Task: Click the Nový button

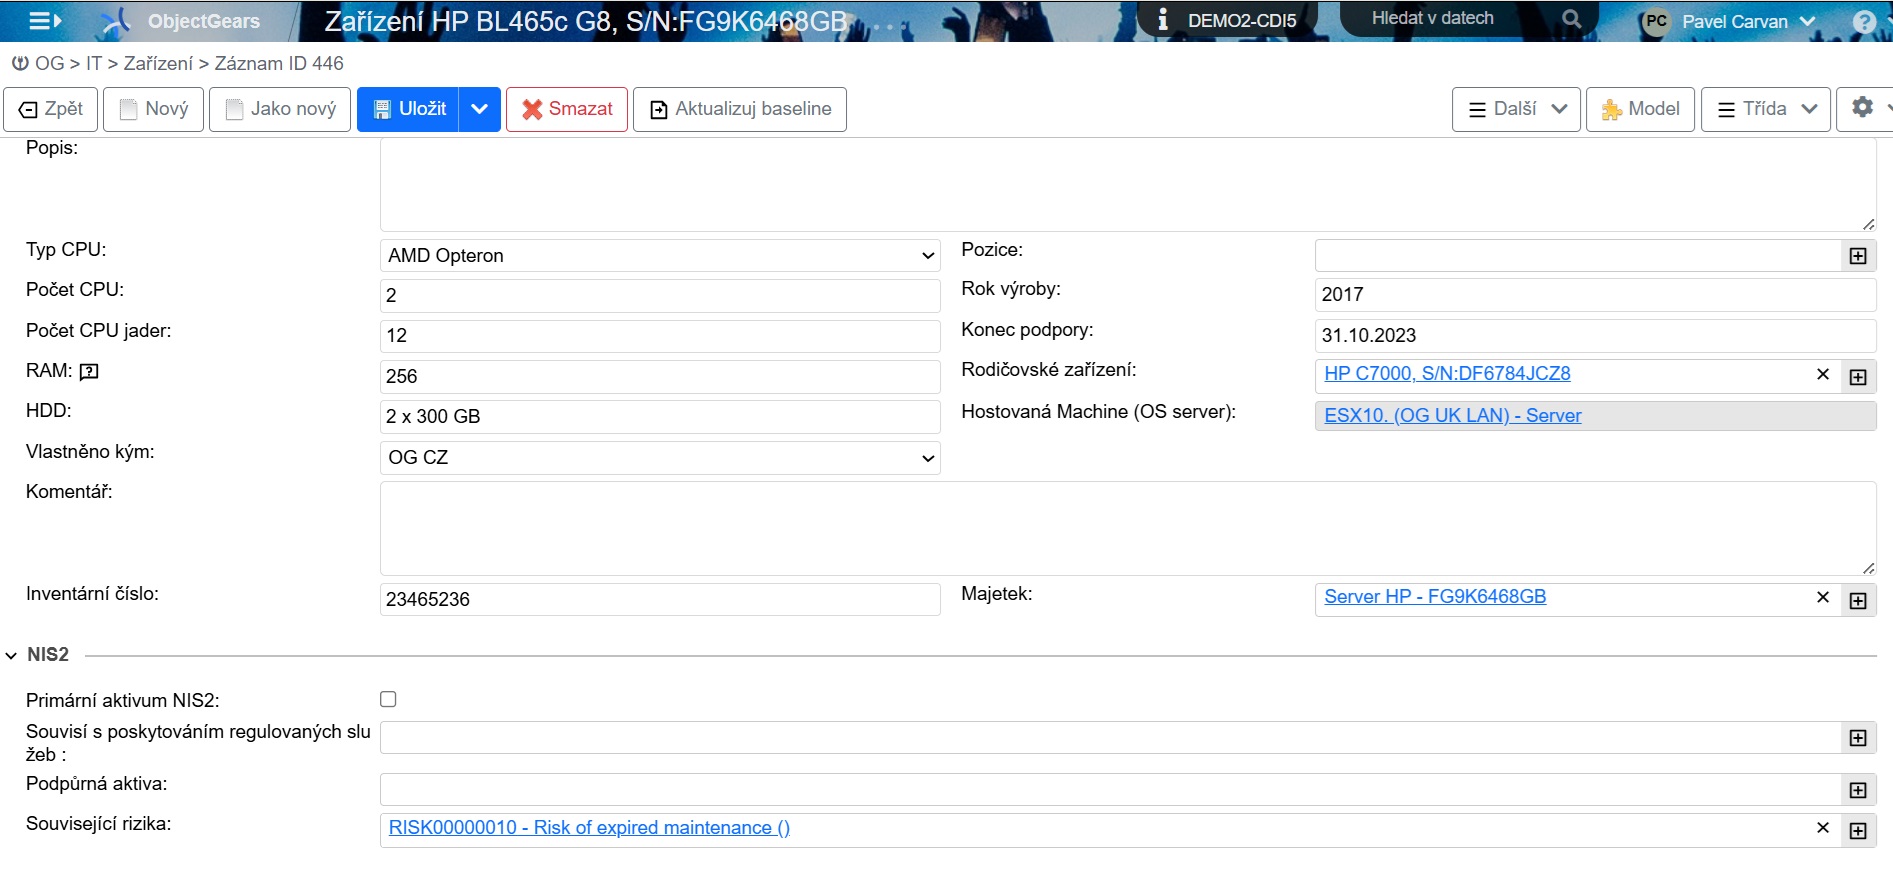Action: [154, 109]
